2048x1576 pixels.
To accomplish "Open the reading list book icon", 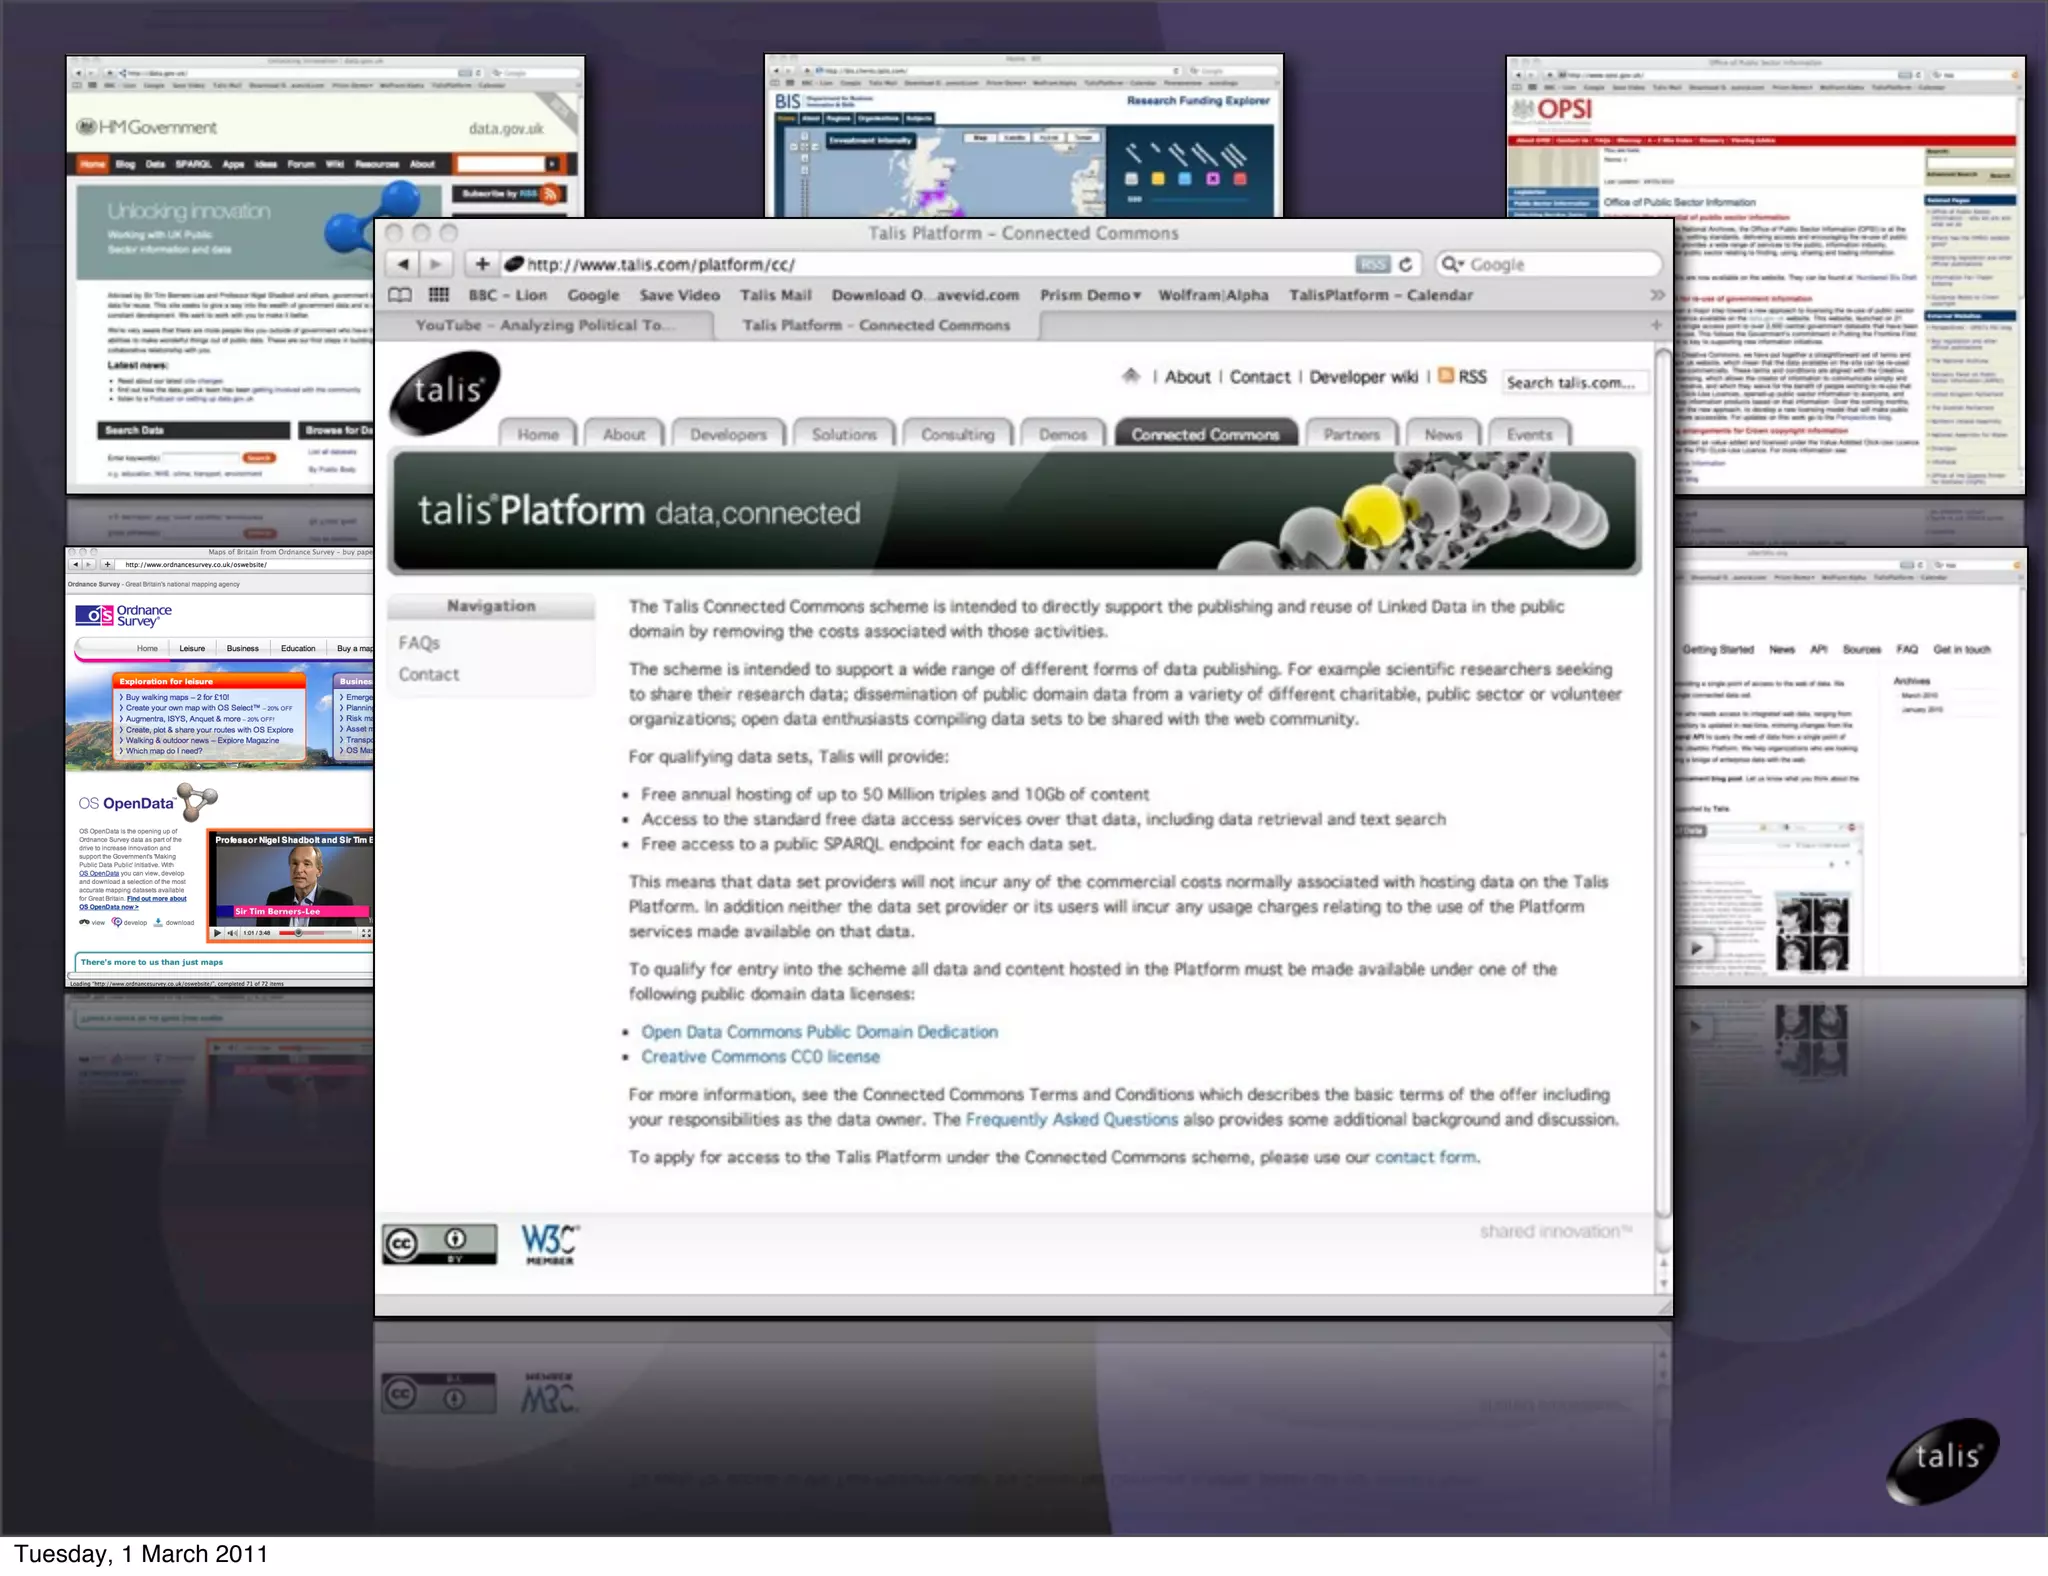I will pyautogui.click(x=400, y=295).
